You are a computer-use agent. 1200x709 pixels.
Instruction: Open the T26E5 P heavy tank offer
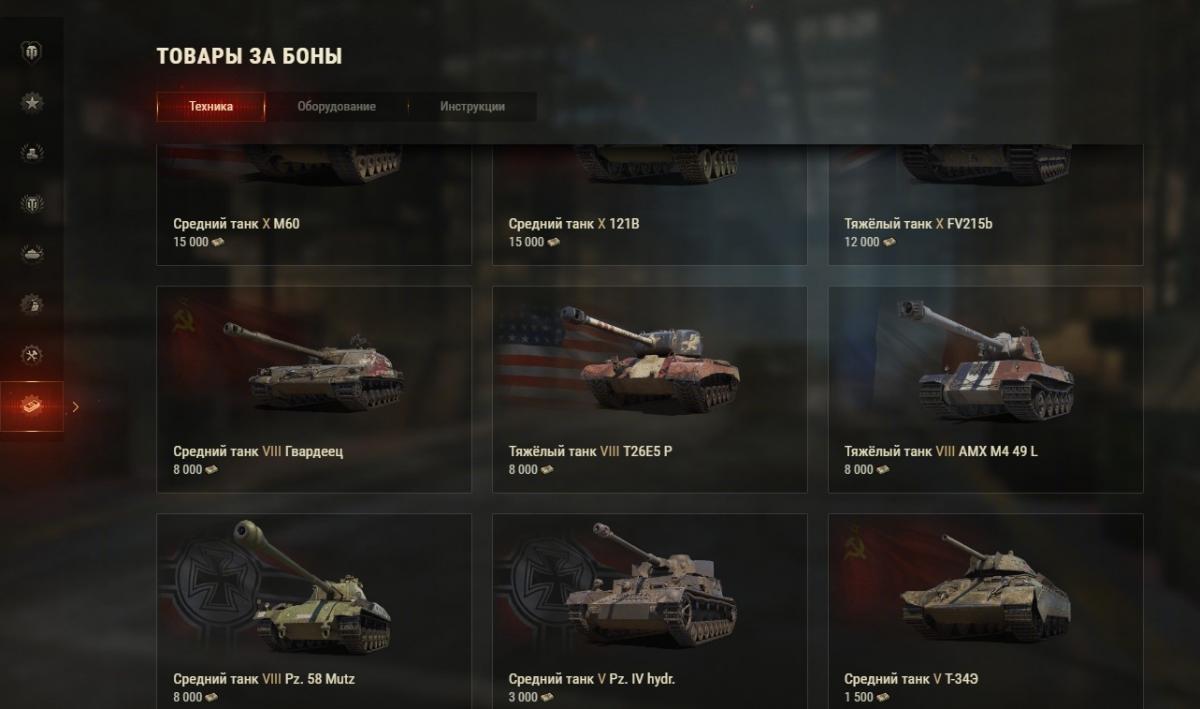[x=650, y=389]
